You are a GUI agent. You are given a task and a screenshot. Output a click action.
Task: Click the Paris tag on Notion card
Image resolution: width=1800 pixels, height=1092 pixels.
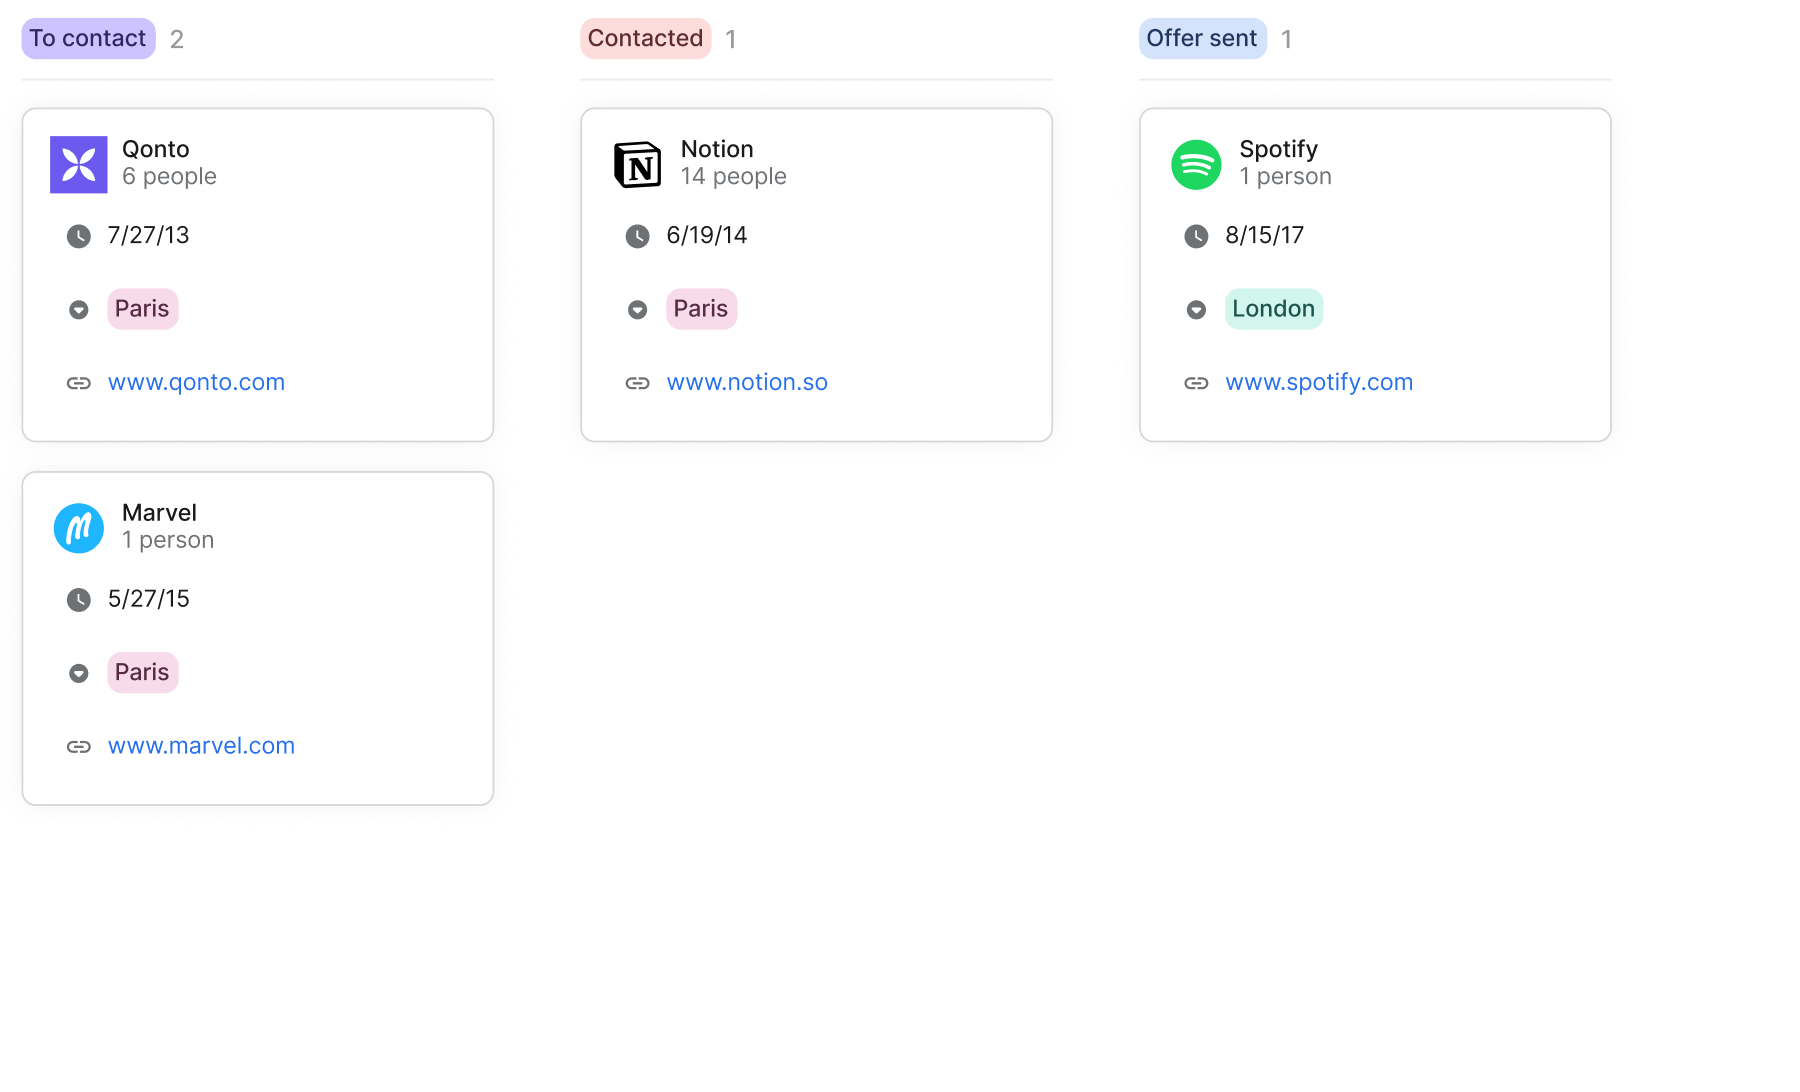702,309
